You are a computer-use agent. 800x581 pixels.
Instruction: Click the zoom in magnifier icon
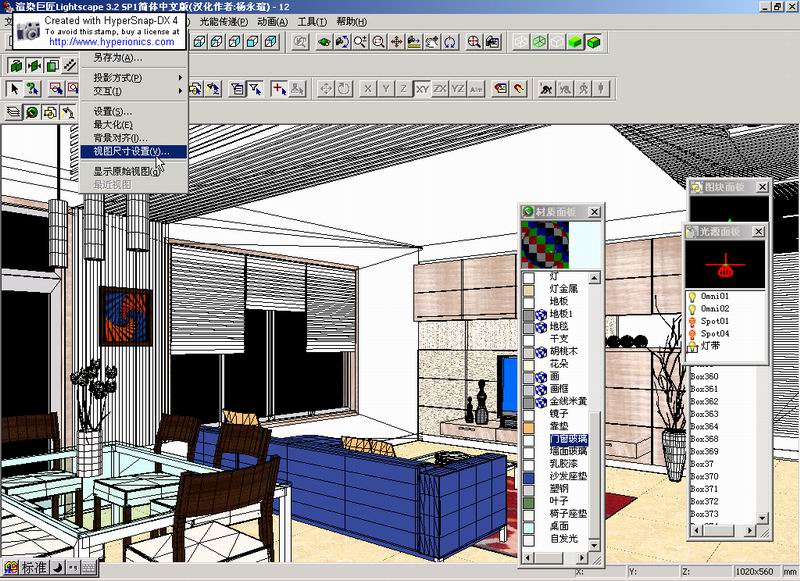[x=360, y=42]
